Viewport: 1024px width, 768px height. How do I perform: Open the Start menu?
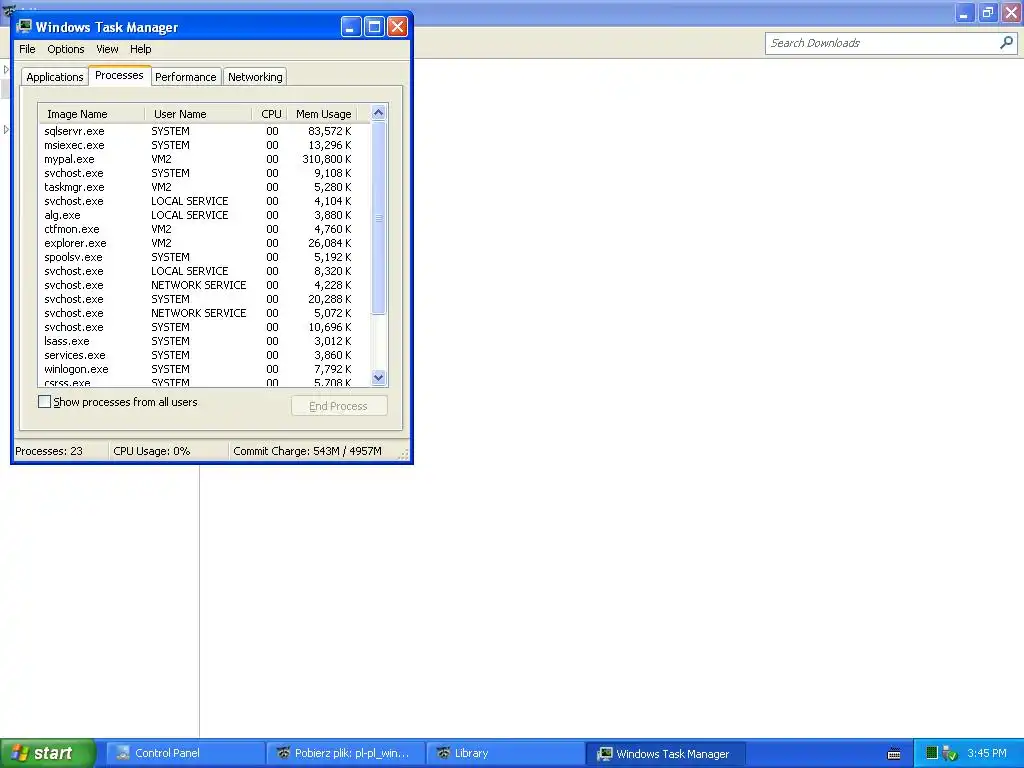point(48,753)
